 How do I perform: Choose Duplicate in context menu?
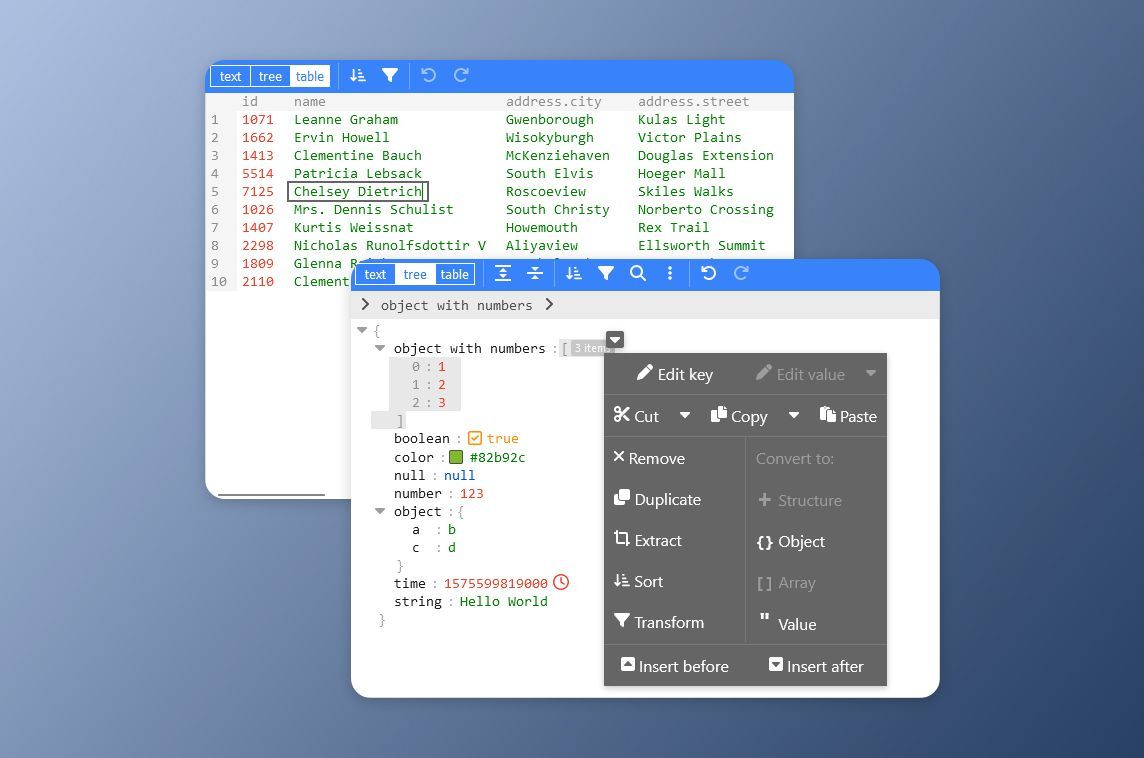657,498
